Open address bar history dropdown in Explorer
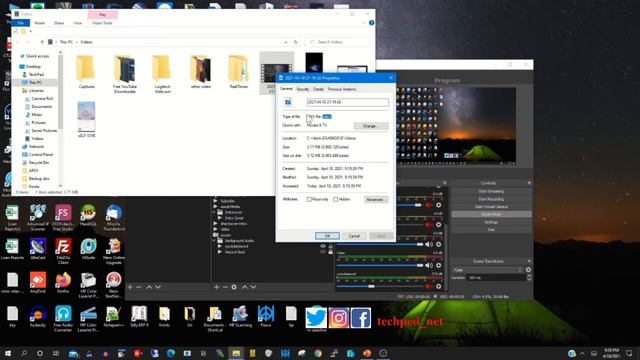Screen dimensions: 640x360 coord(285,42)
